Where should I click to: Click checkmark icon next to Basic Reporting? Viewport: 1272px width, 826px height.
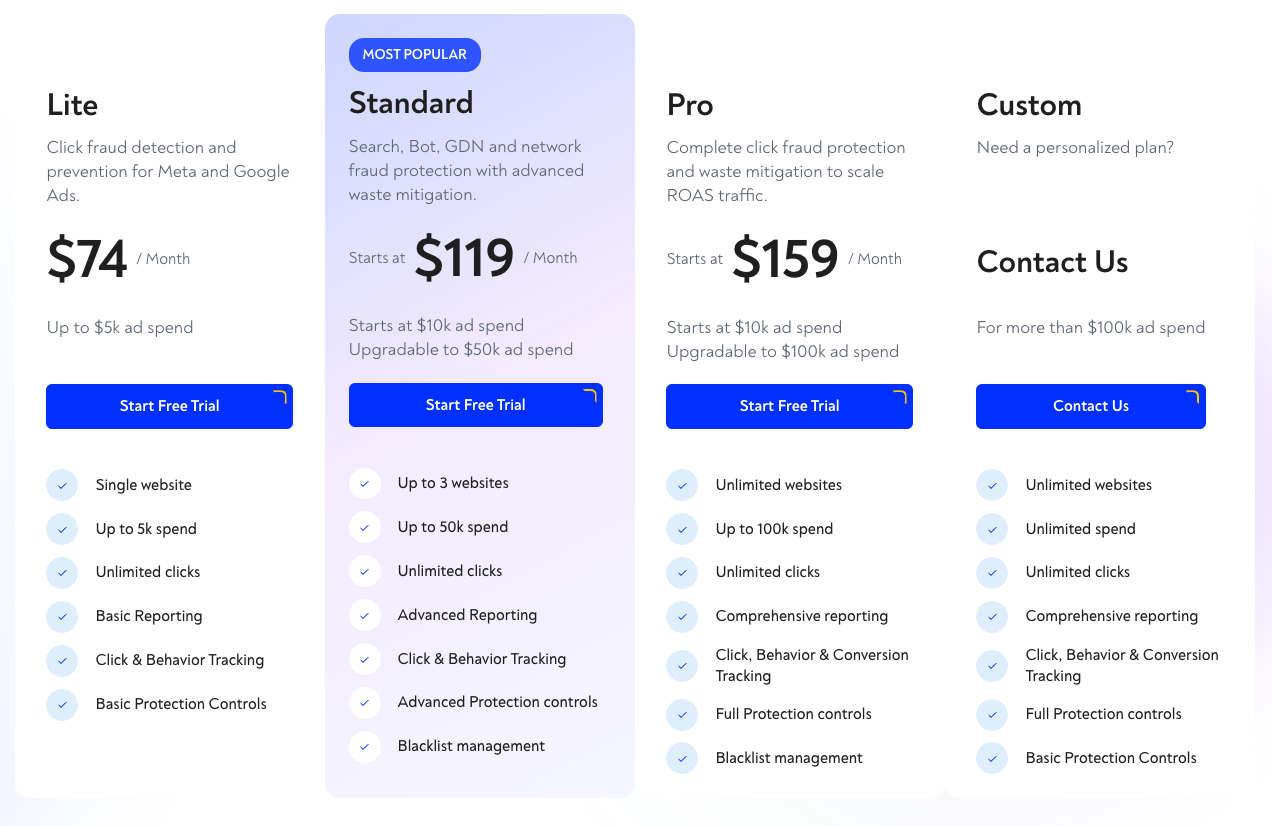coord(62,616)
